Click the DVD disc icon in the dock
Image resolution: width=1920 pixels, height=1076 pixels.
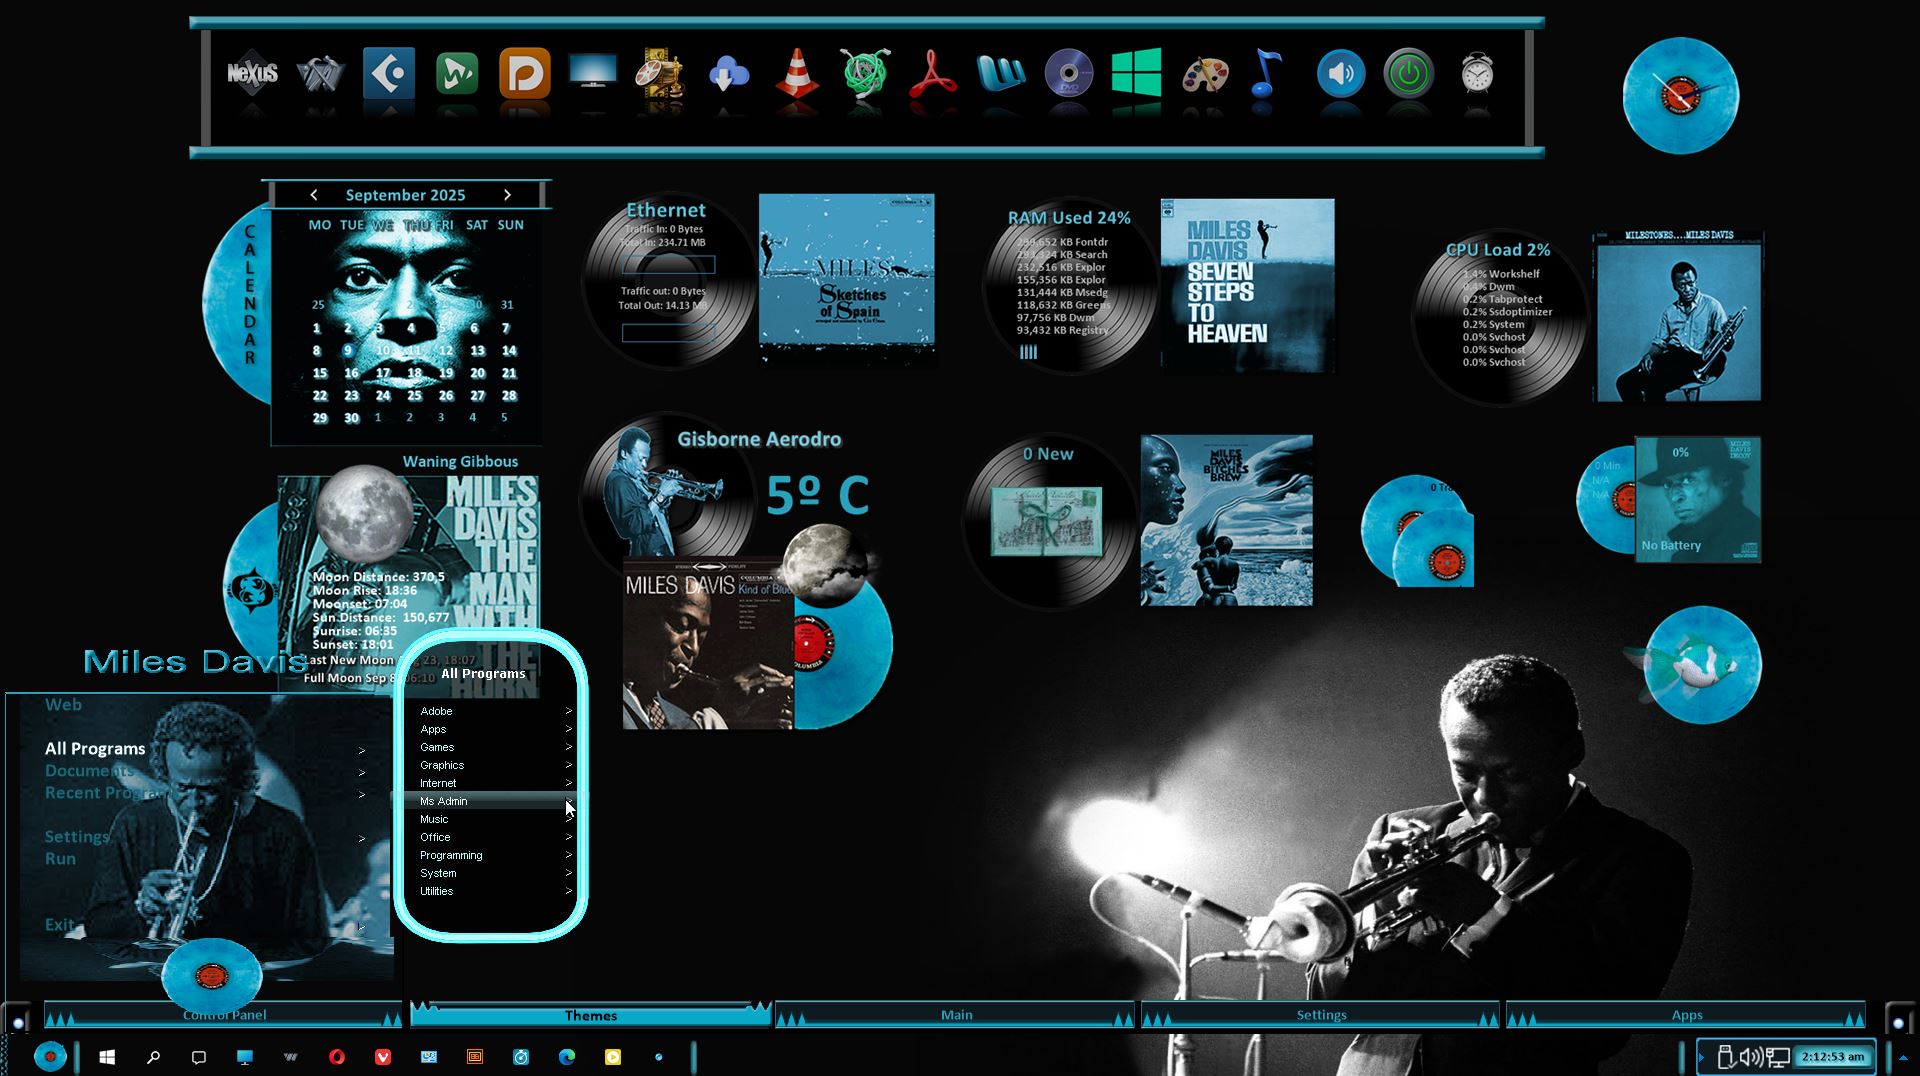tap(1068, 74)
